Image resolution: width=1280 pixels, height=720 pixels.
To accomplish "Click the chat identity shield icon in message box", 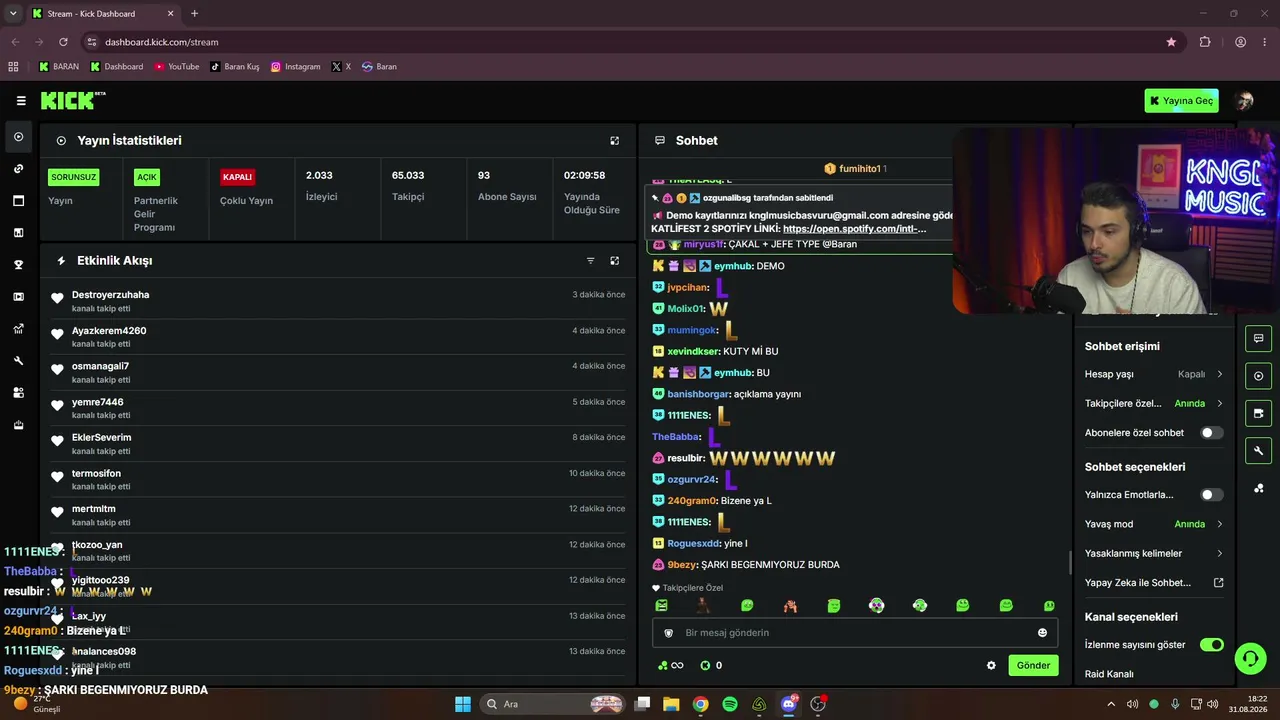I will click(669, 633).
